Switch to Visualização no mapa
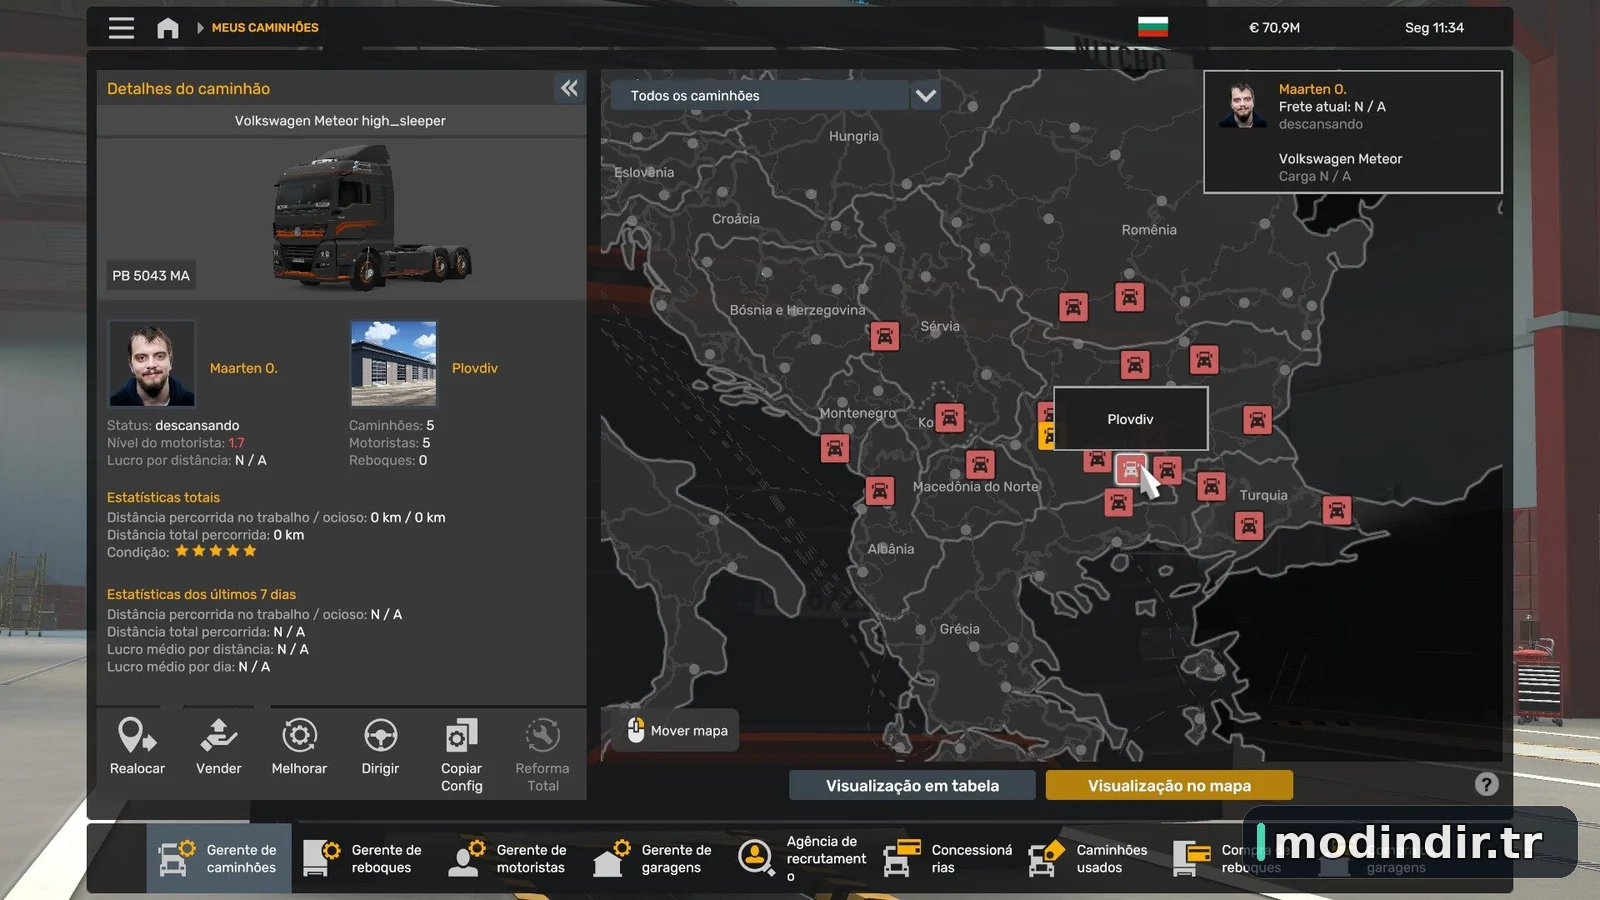 [1169, 785]
